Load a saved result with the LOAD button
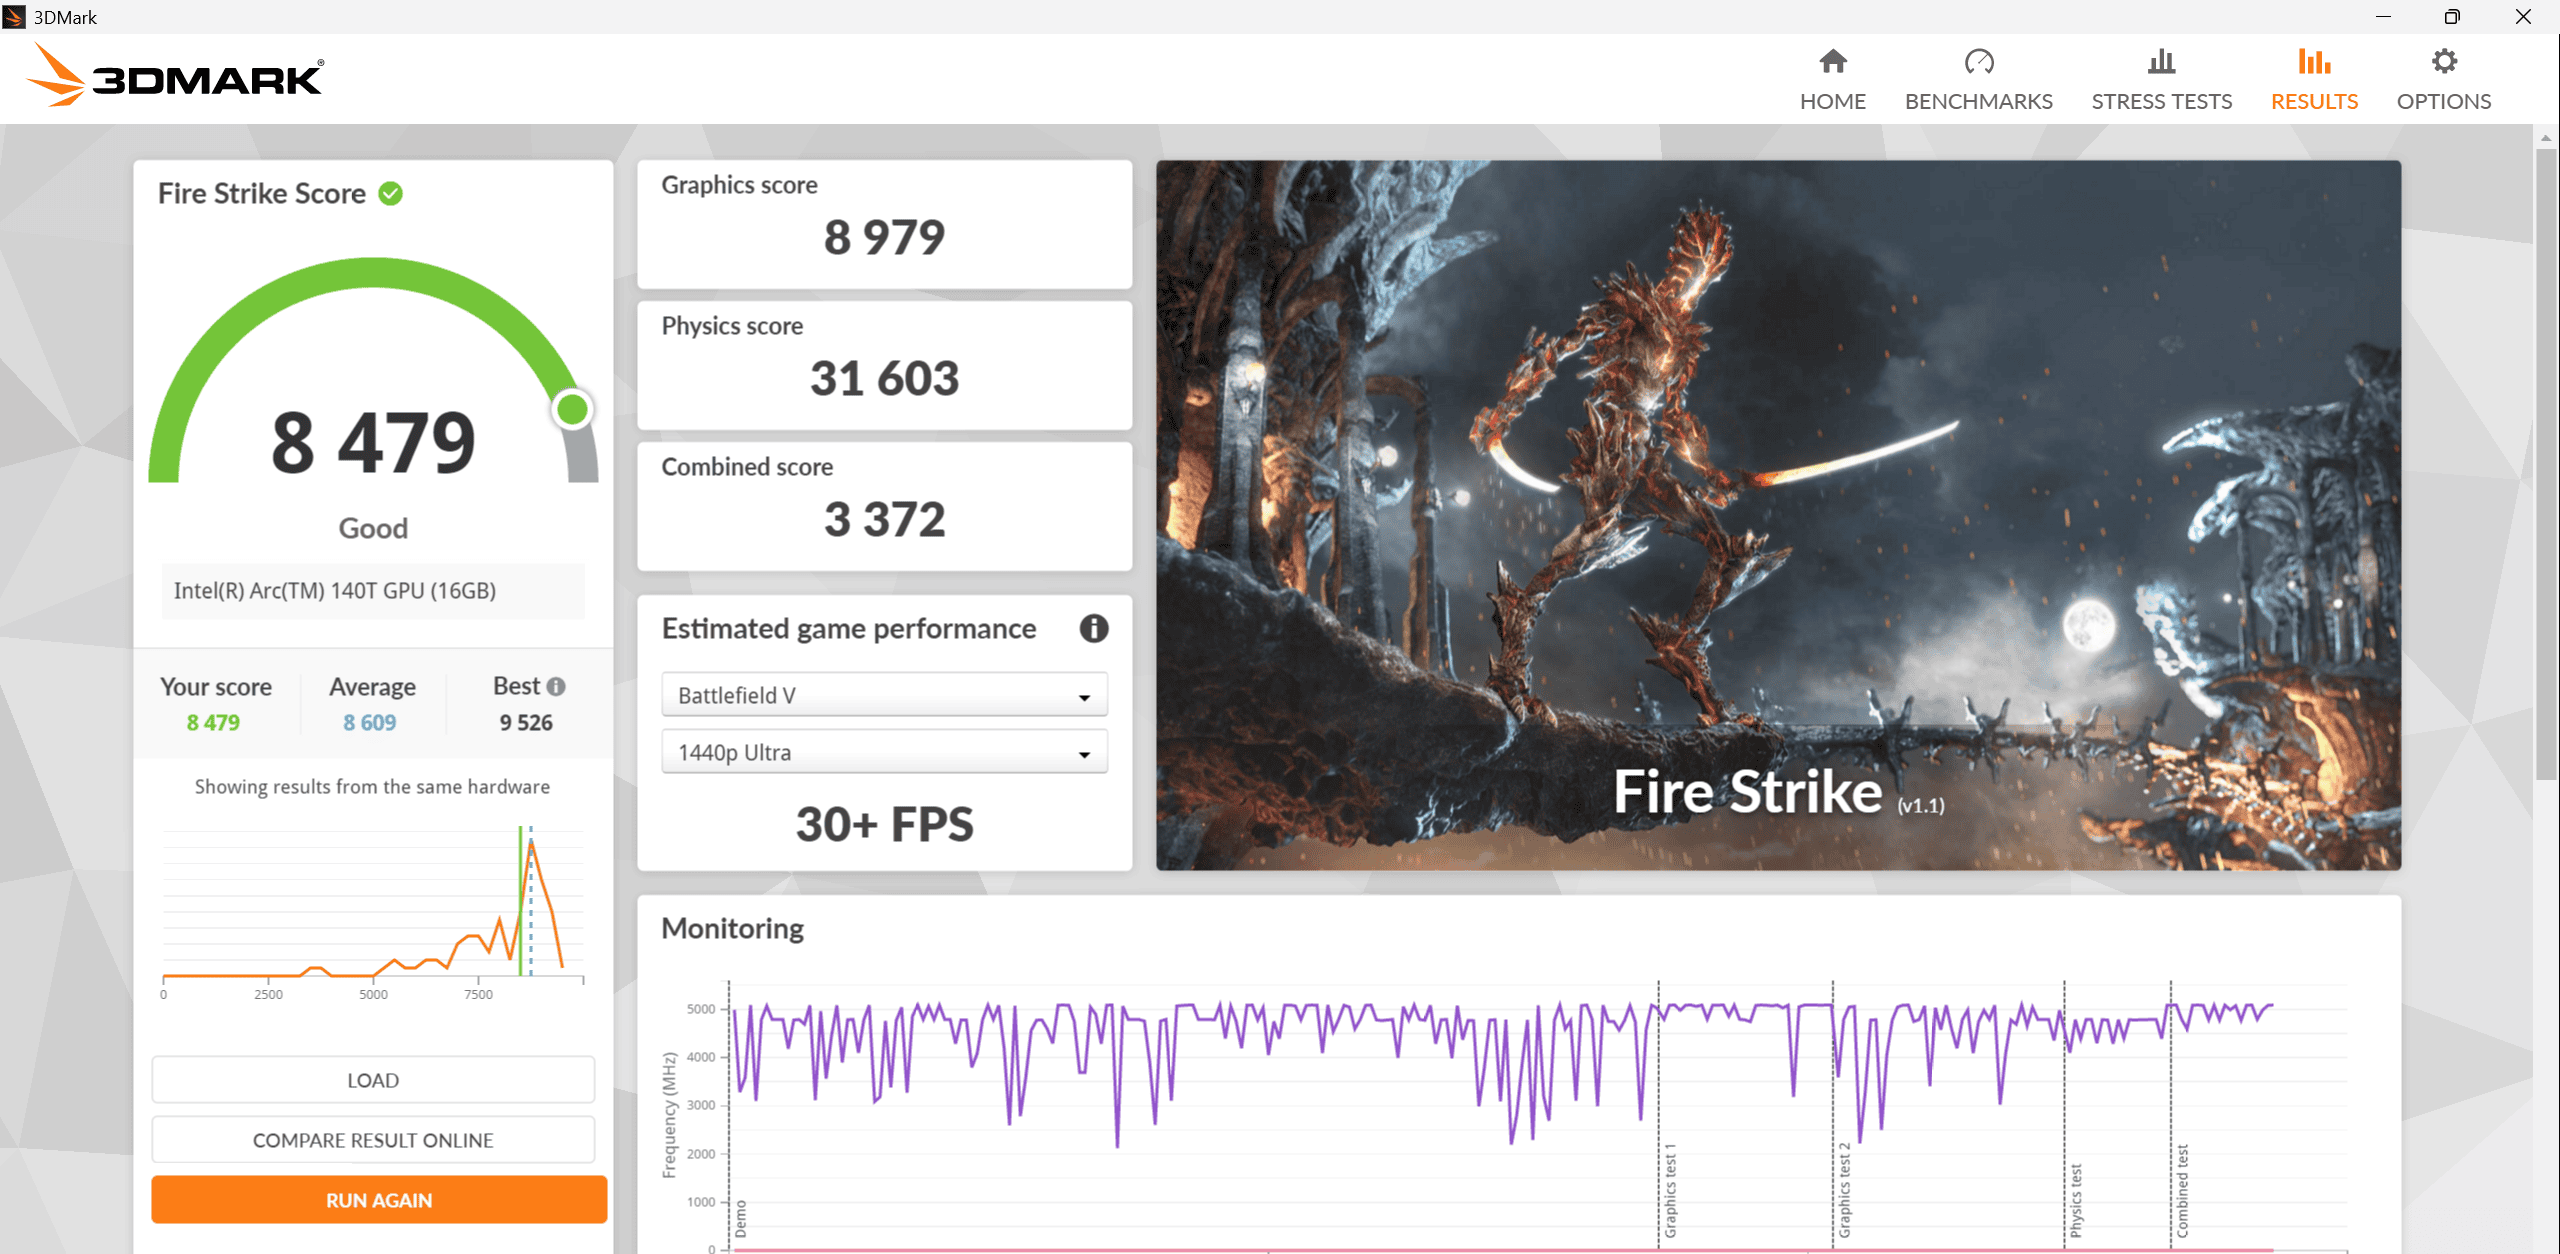 [x=373, y=1080]
